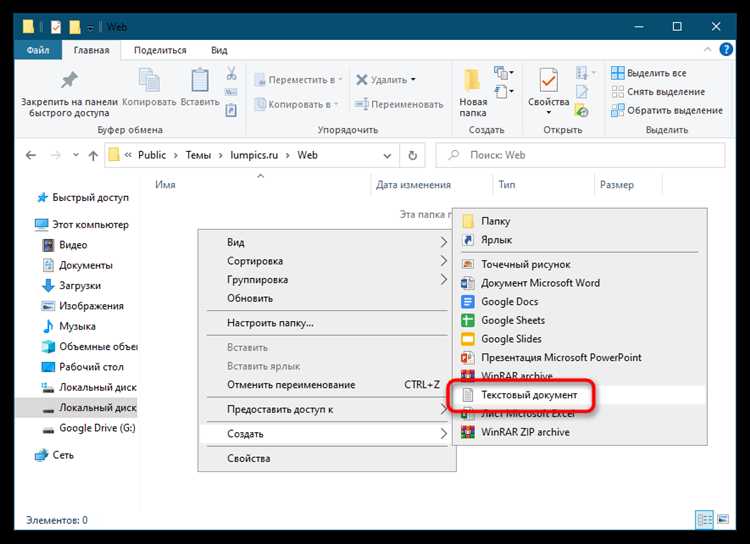Click the New folder icon

(x=473, y=80)
